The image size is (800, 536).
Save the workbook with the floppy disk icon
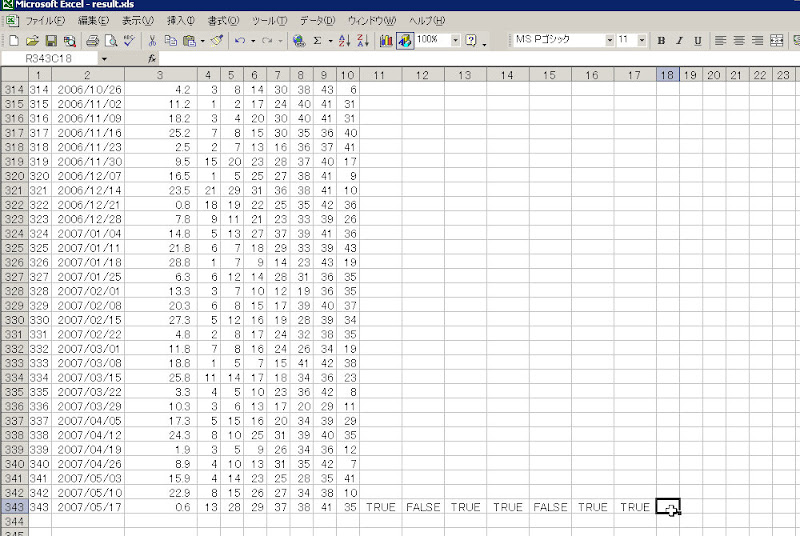pyautogui.click(x=51, y=40)
